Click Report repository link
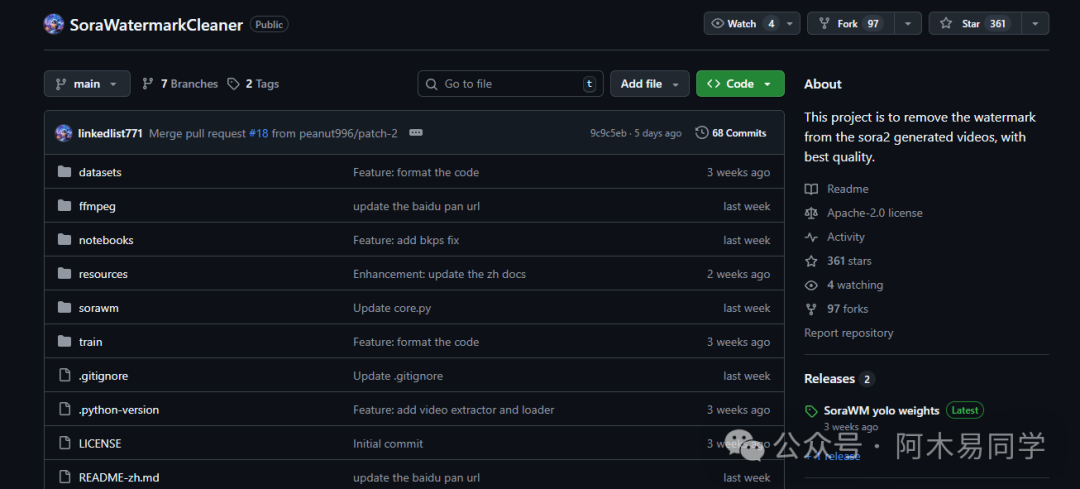 (849, 333)
